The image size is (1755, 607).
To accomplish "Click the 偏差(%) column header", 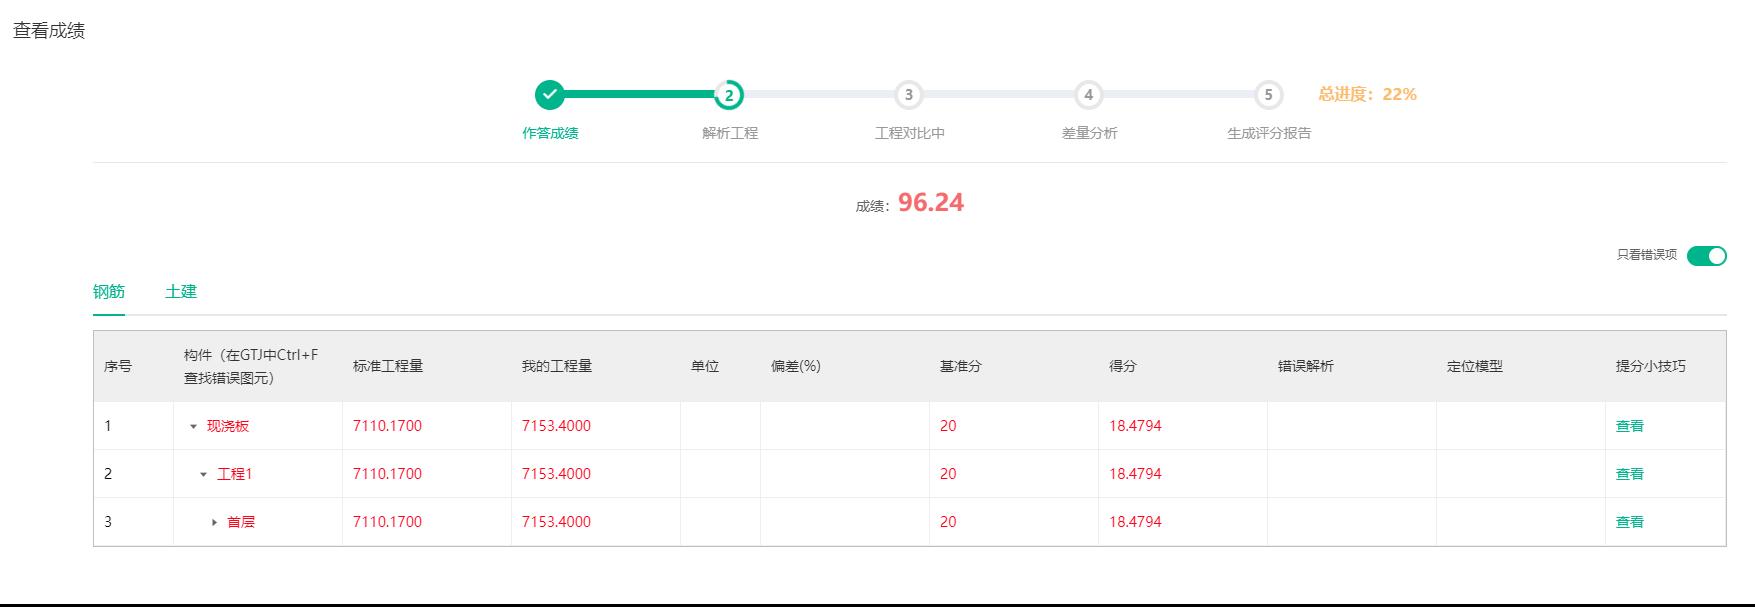I will point(795,366).
